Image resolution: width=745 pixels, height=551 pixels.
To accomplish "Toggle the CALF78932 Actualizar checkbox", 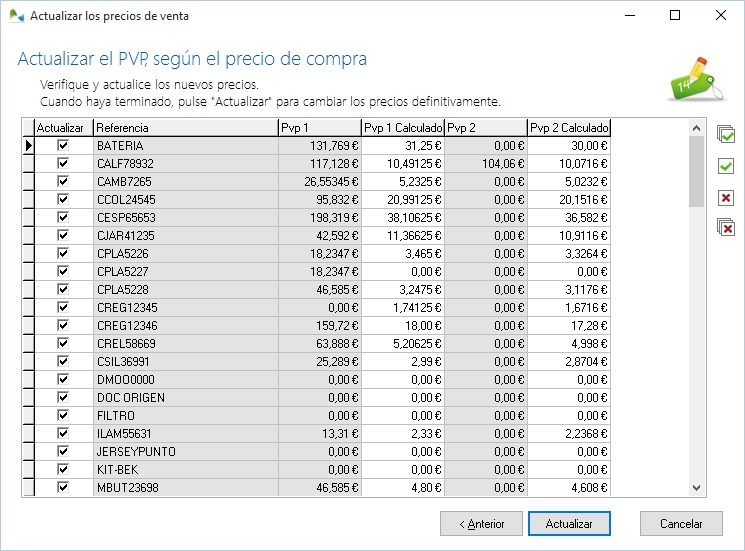I will pos(63,163).
